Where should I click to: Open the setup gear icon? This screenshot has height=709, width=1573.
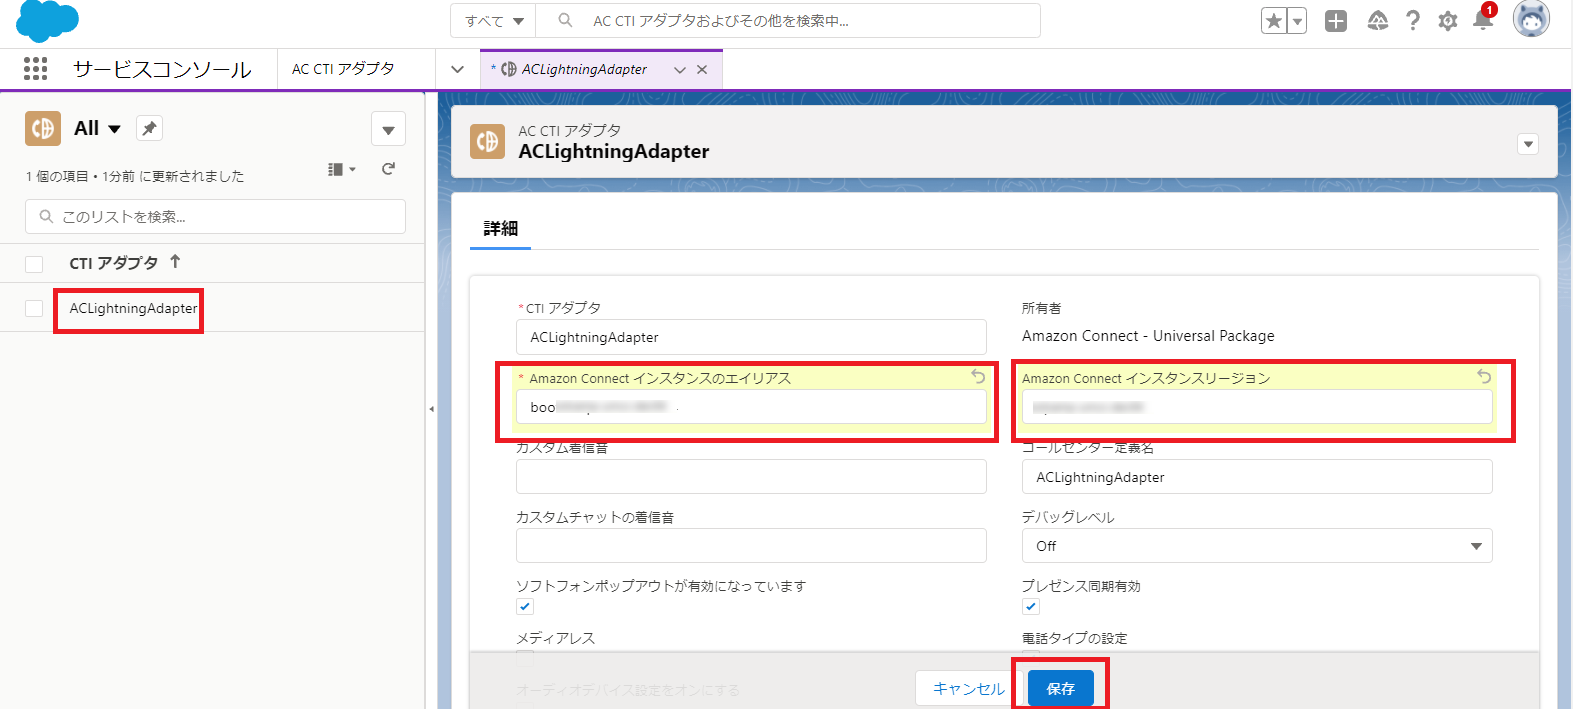coord(1447,21)
